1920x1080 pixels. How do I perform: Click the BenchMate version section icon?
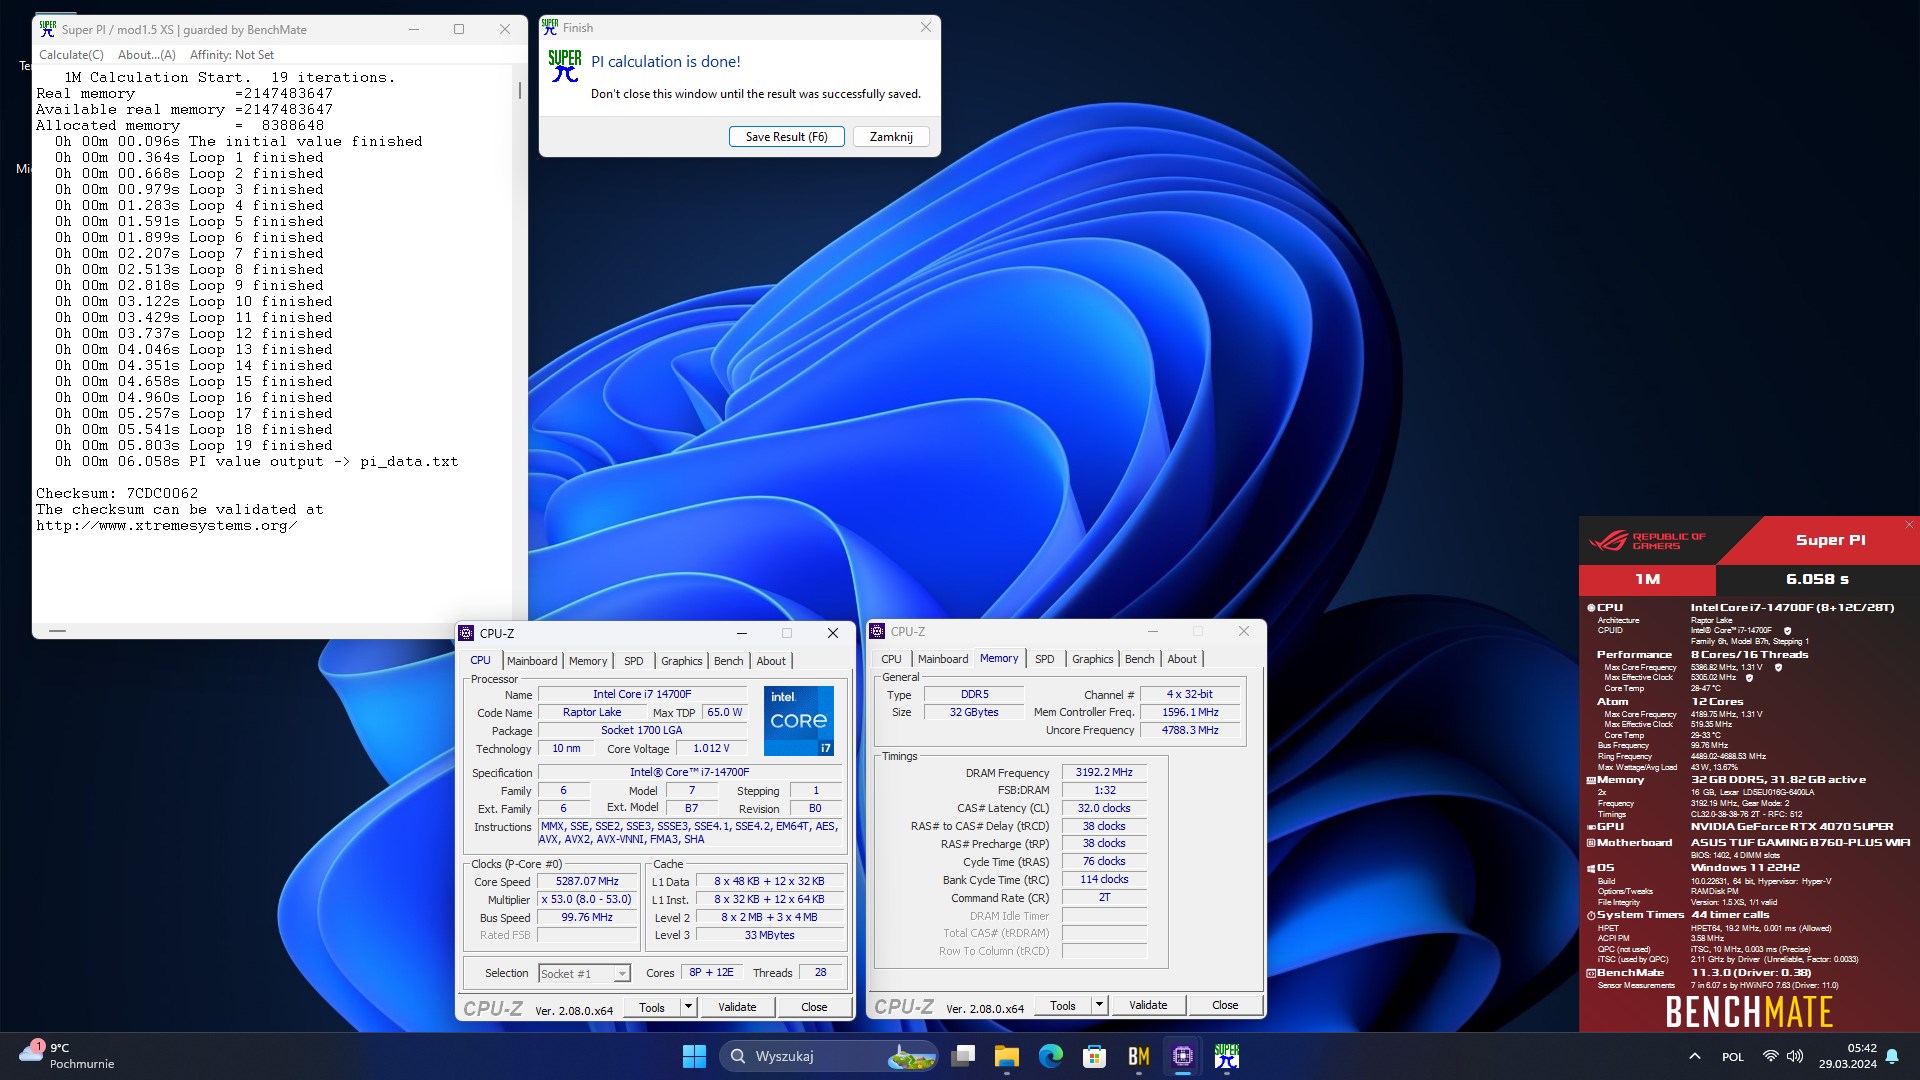(1591, 973)
